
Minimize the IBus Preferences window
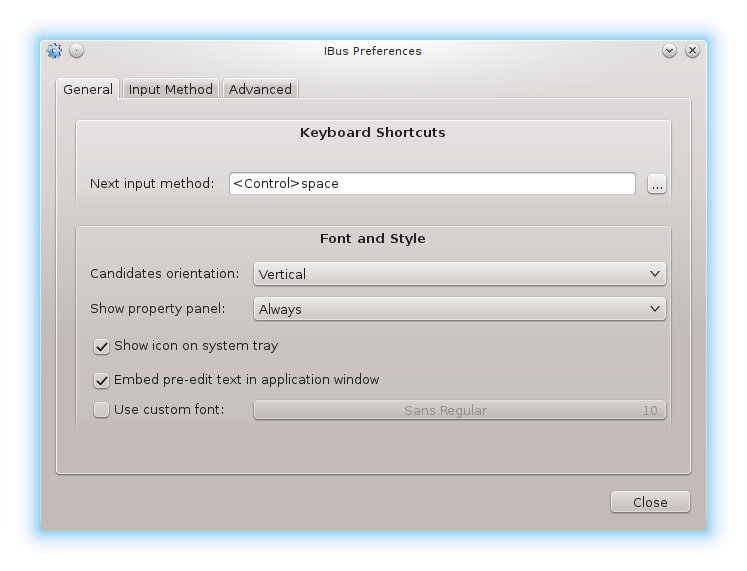(669, 50)
